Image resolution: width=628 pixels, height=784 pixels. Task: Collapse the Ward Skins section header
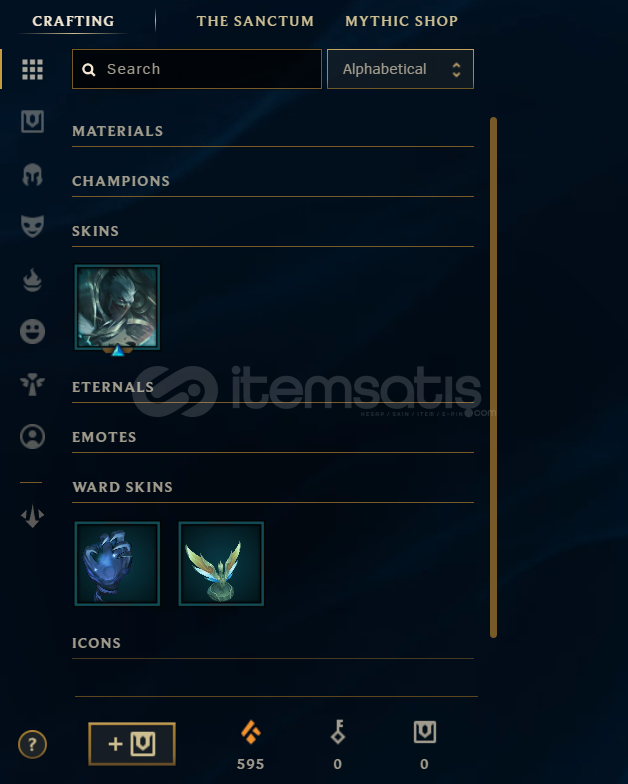(x=273, y=488)
